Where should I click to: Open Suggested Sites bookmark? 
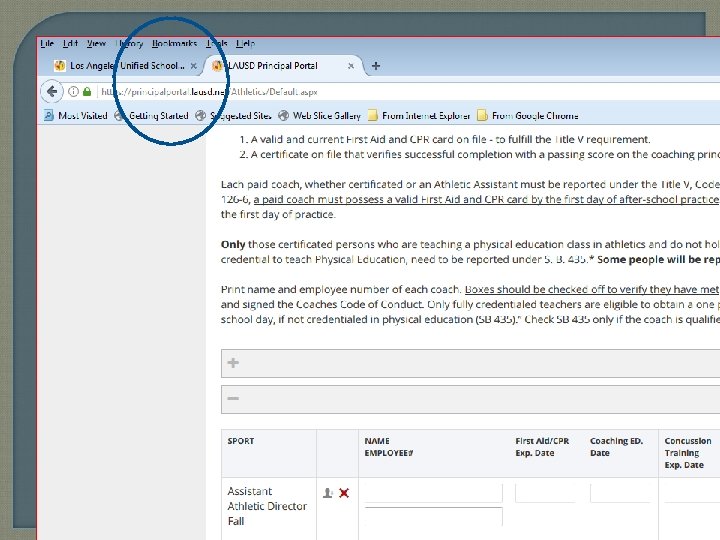pos(233,115)
